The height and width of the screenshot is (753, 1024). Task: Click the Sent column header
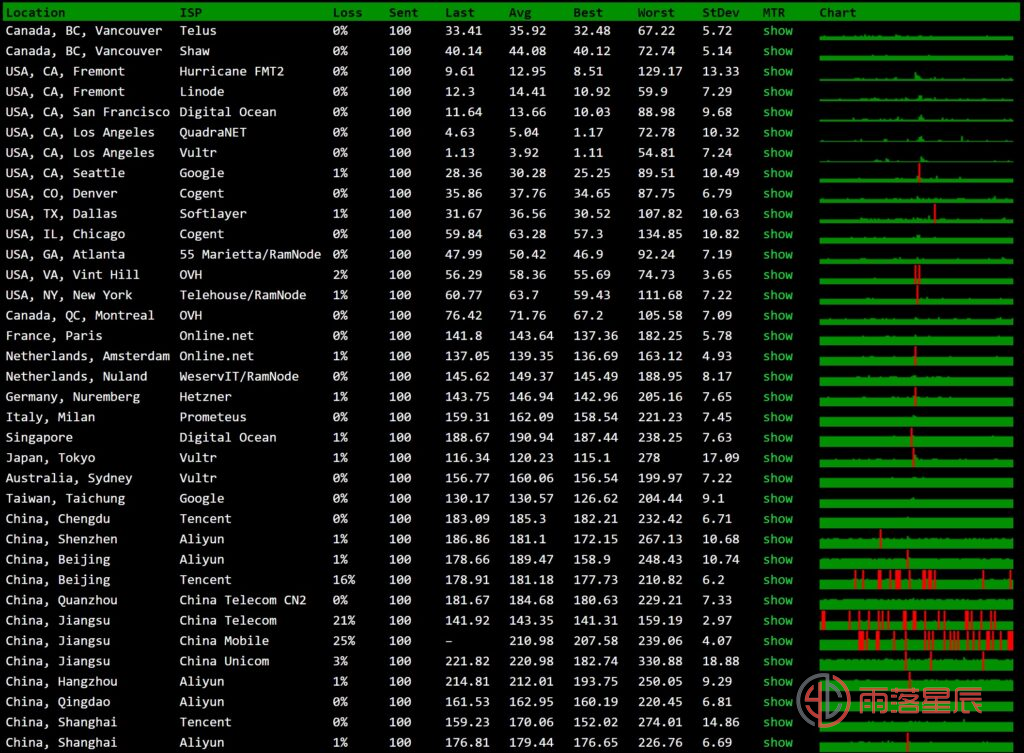[x=403, y=12]
